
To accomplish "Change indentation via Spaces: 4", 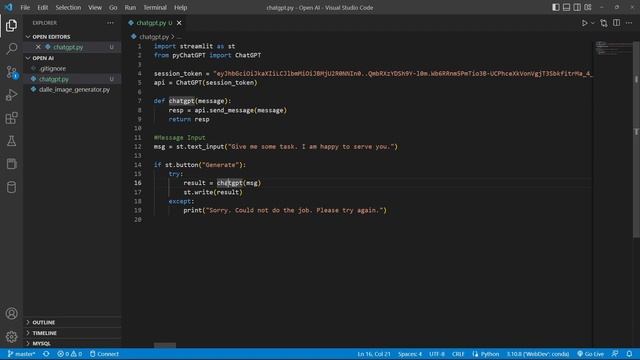I will 410,354.
